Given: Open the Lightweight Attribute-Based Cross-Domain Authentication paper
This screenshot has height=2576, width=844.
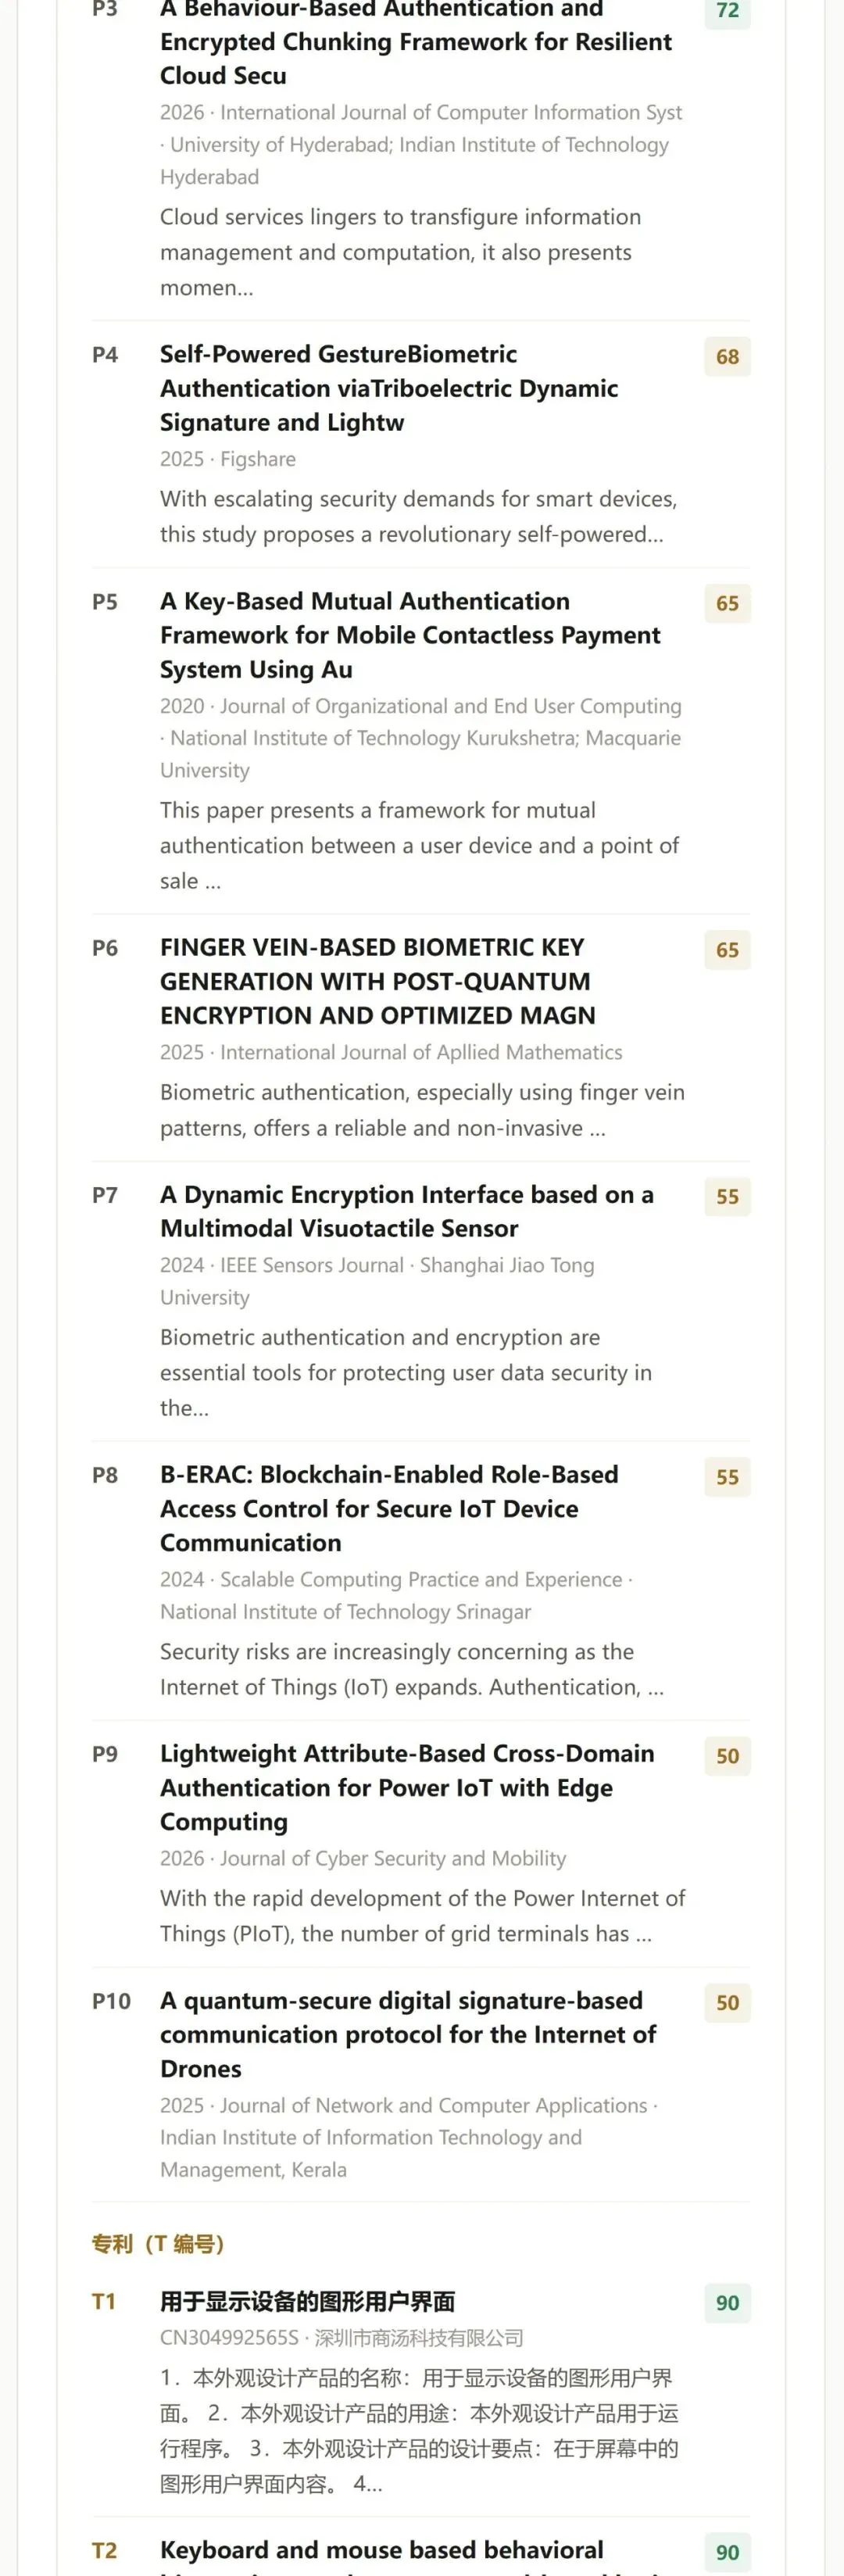Looking at the screenshot, I should tap(407, 1787).
